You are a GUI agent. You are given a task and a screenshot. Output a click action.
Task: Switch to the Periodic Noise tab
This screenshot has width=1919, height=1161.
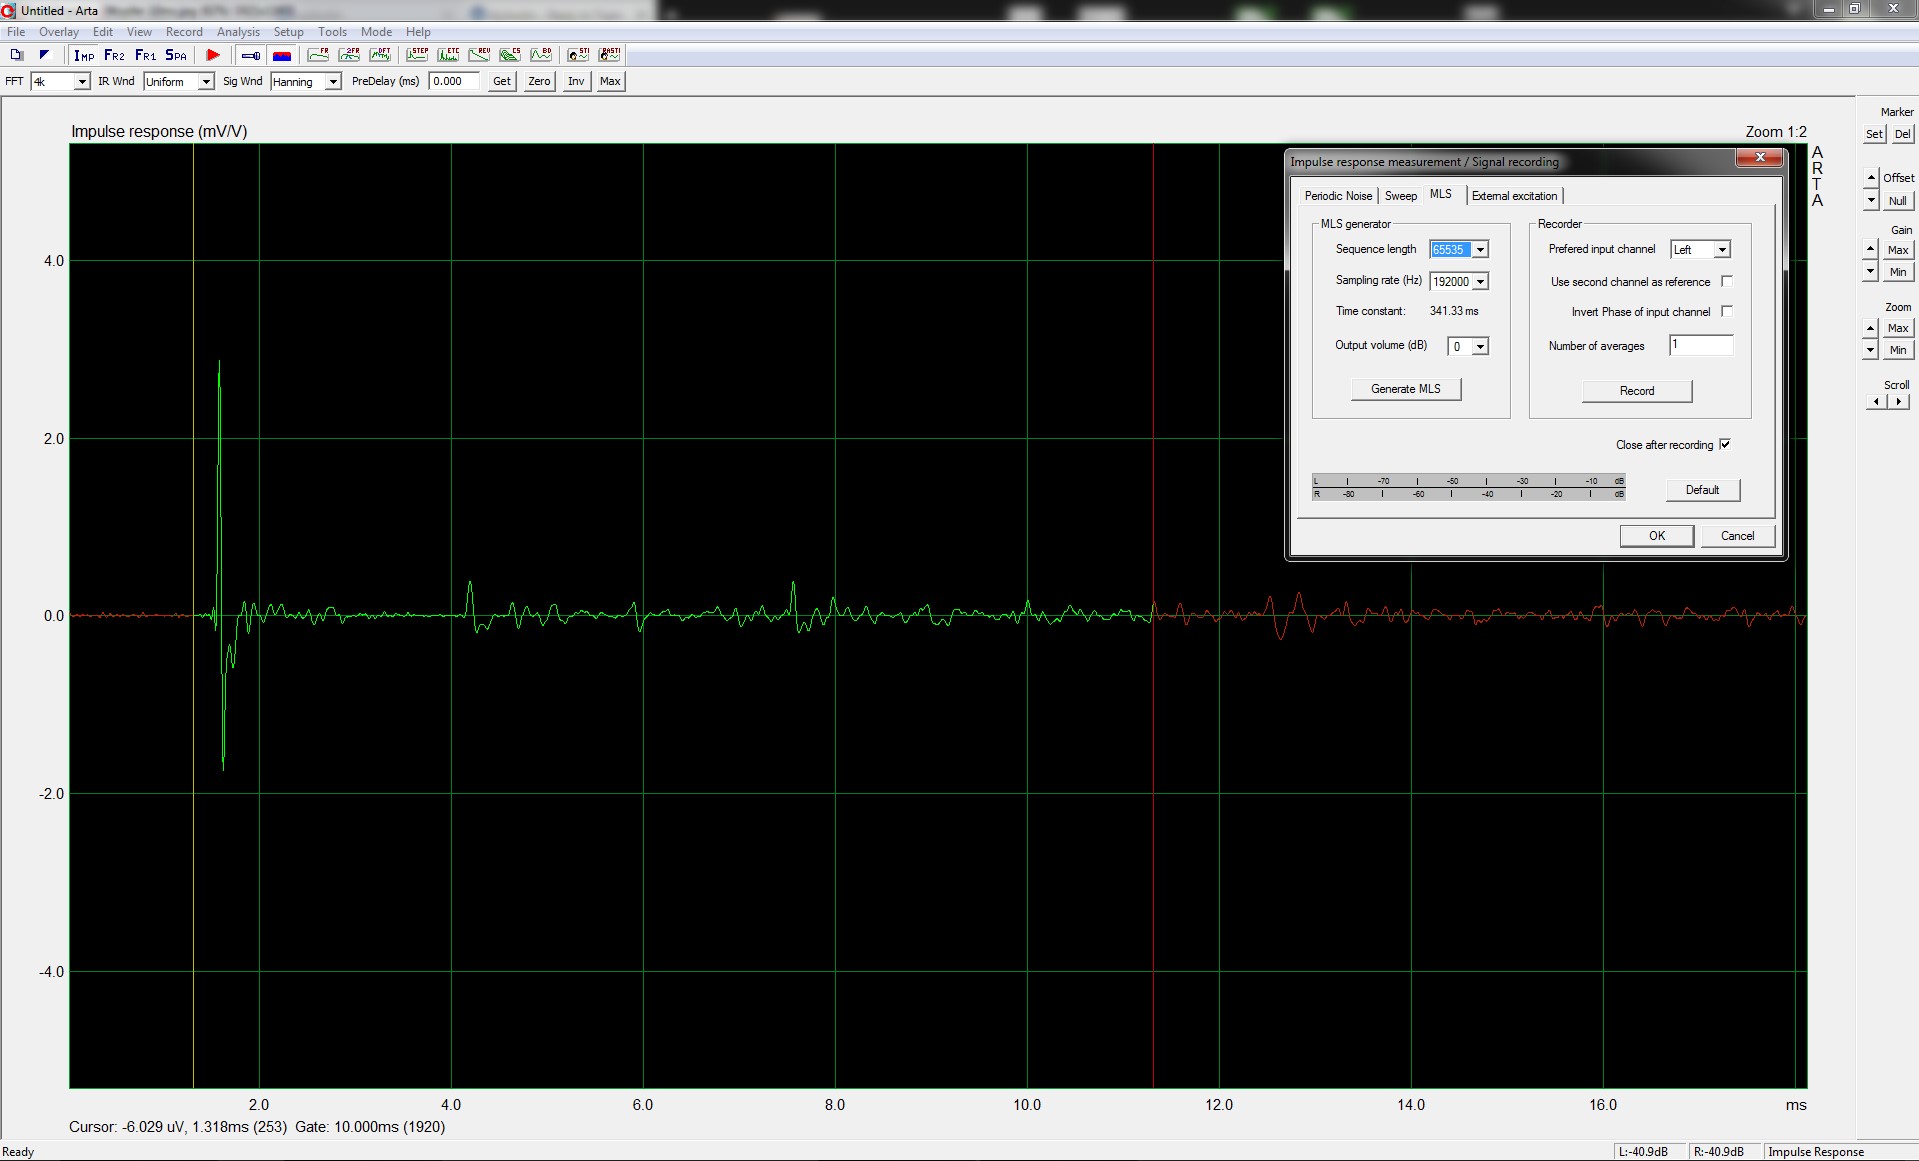(x=1338, y=196)
